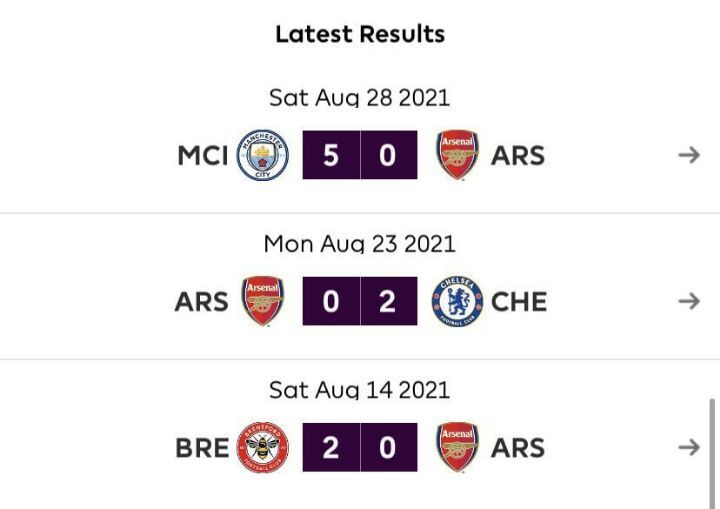This screenshot has width=720, height=509.
Task: Click Arsenal's crest in the Aug 28 match
Action: click(x=458, y=155)
